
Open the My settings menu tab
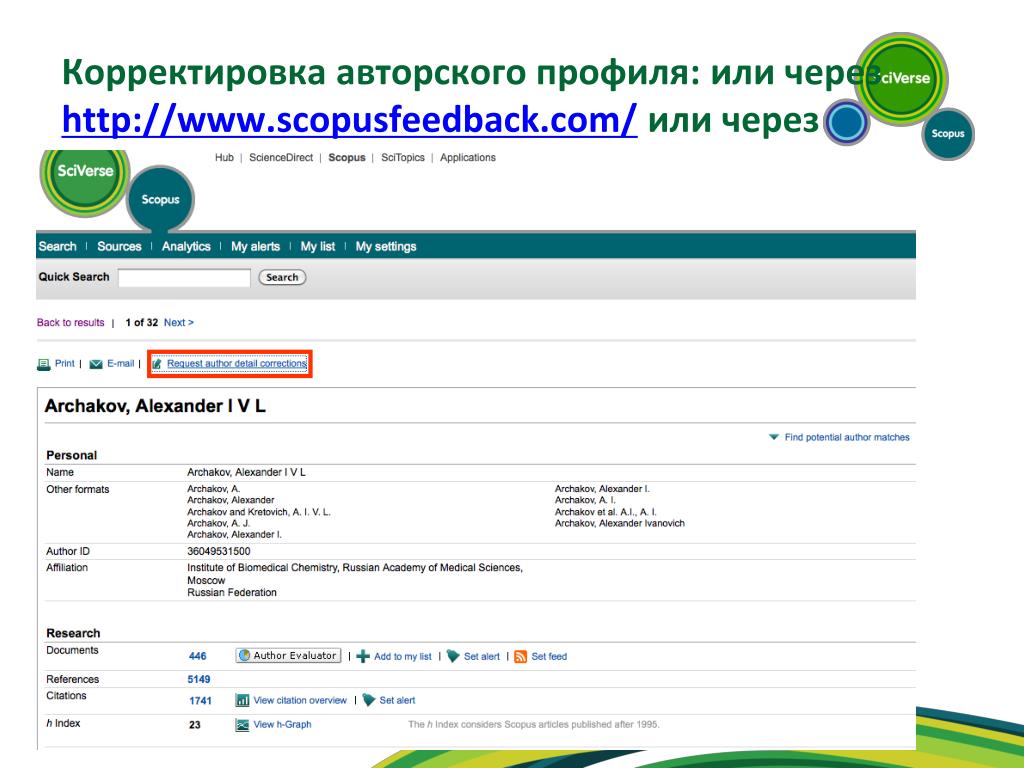[386, 246]
